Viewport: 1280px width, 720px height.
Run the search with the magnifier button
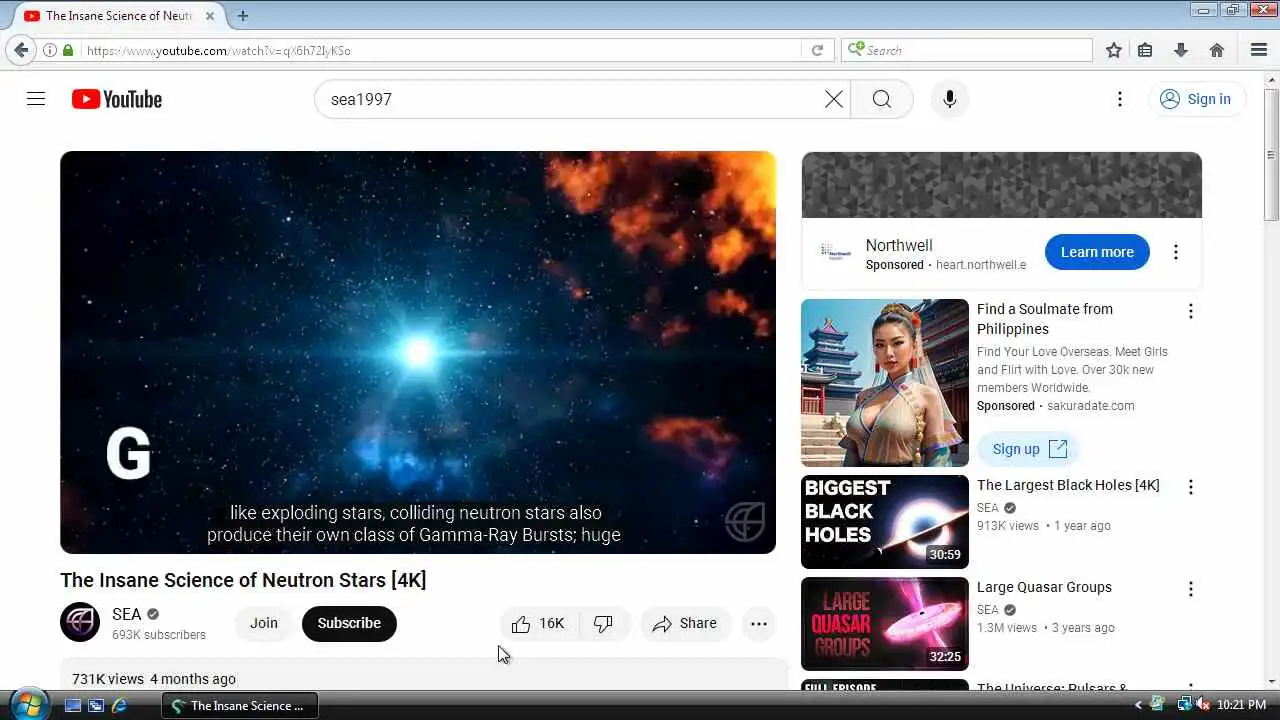[x=881, y=99]
